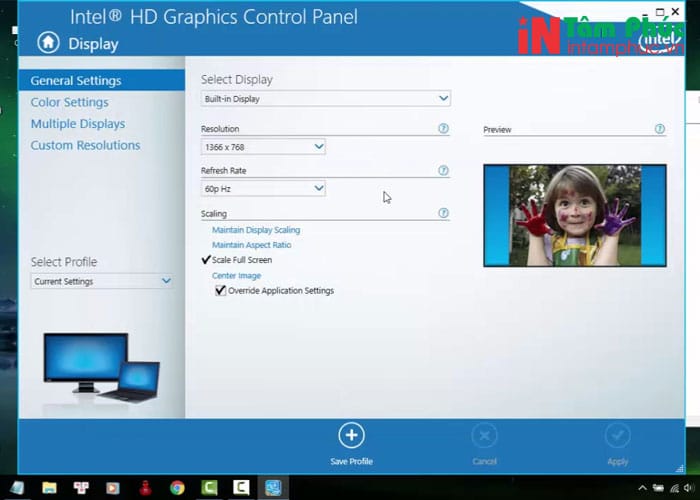
Task: Select Scale Full Screen option
Action: (242, 260)
